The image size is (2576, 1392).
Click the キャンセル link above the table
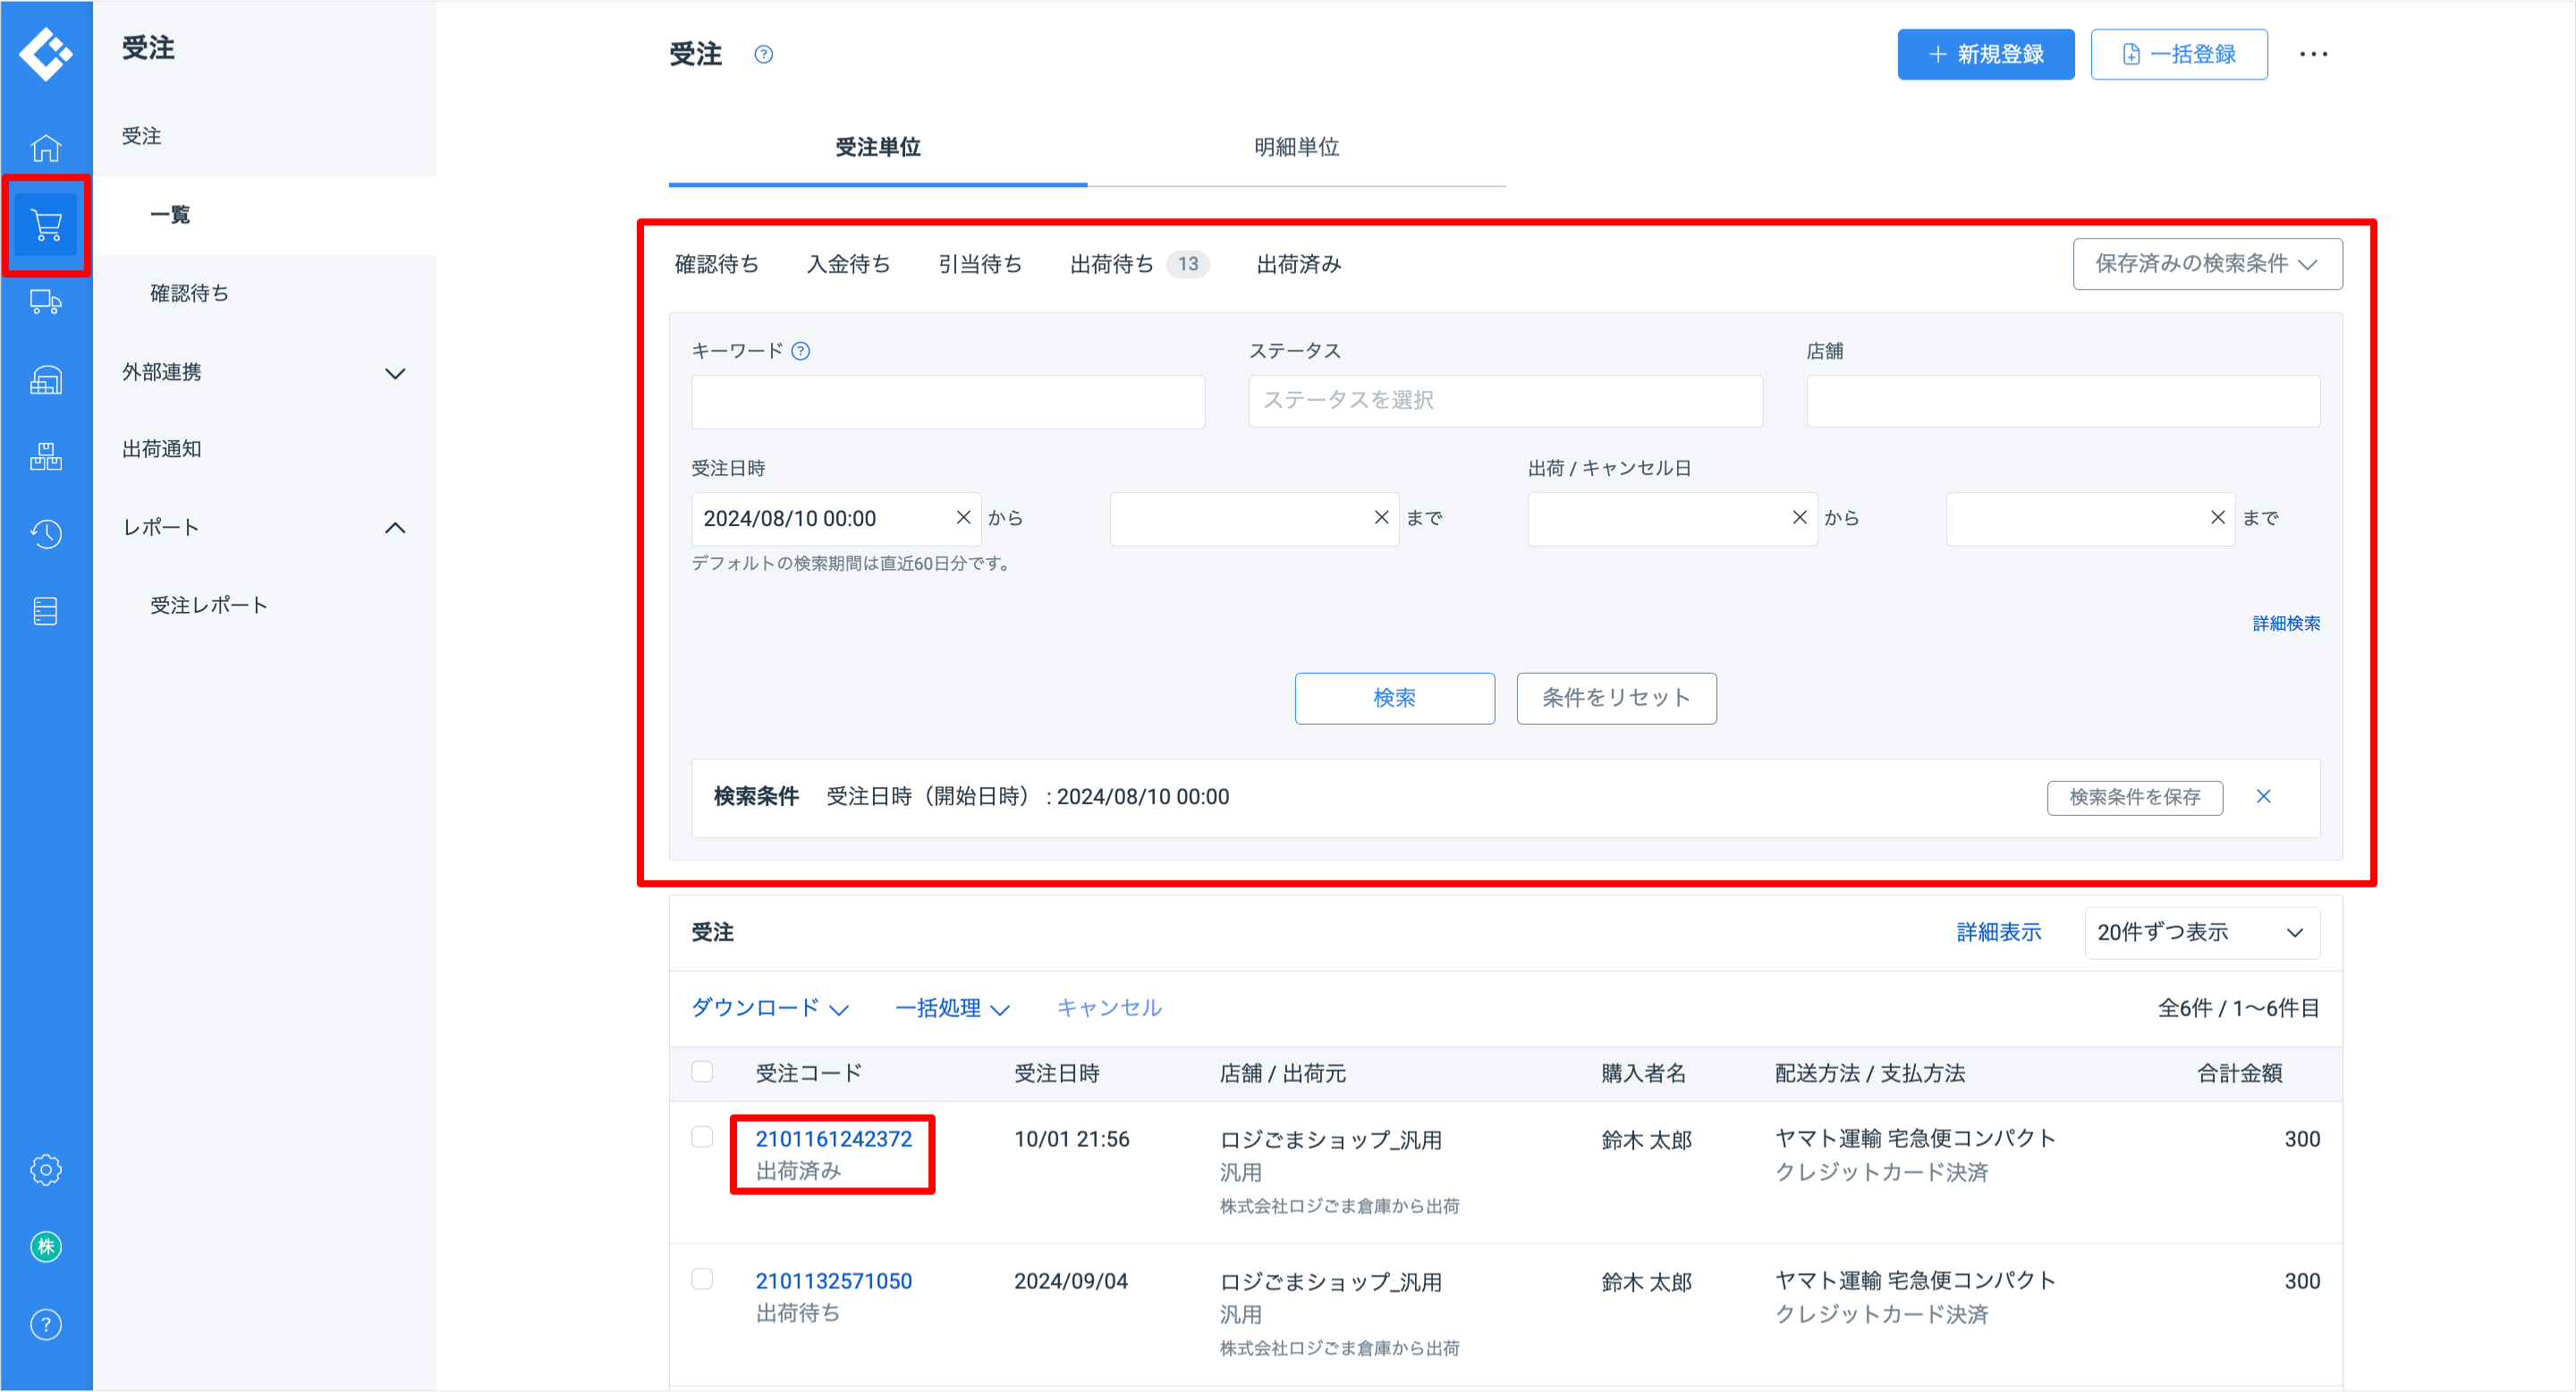[1109, 1008]
